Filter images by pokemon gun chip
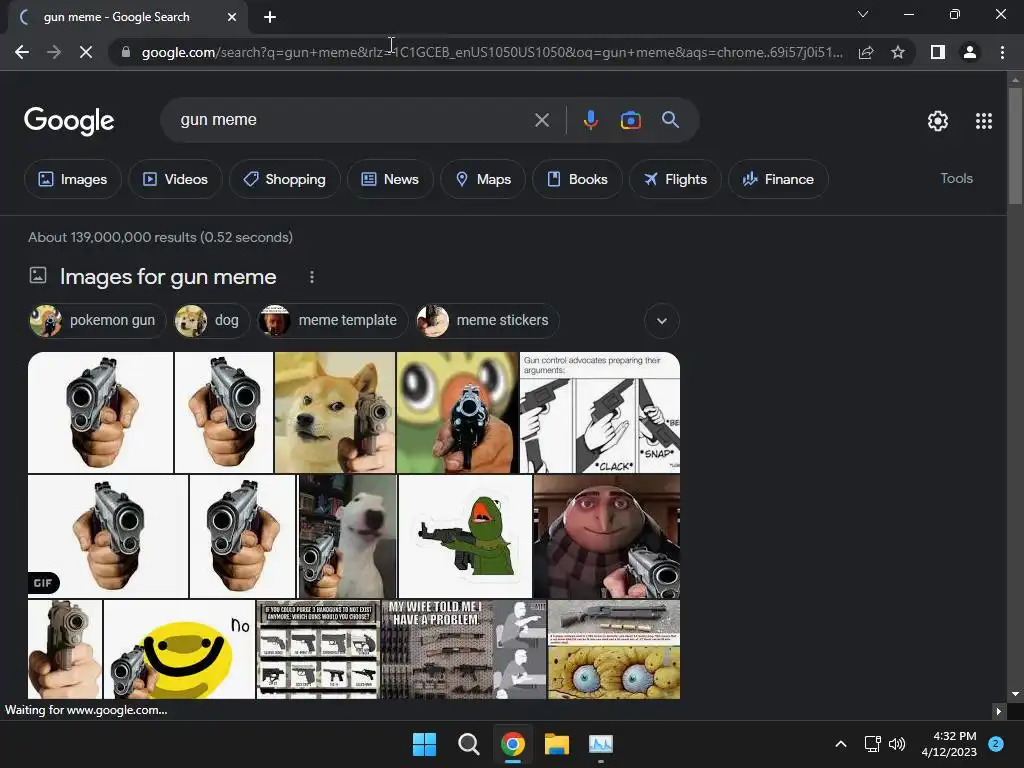The height and width of the screenshot is (768, 1024). click(x=97, y=321)
